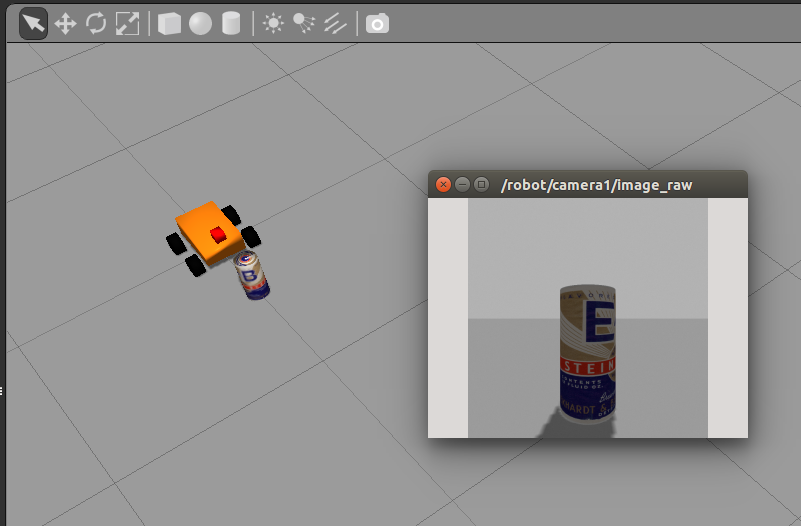Take a screenshot with camera icon
Screen dimensions: 801x526
pyautogui.click(x=378, y=24)
